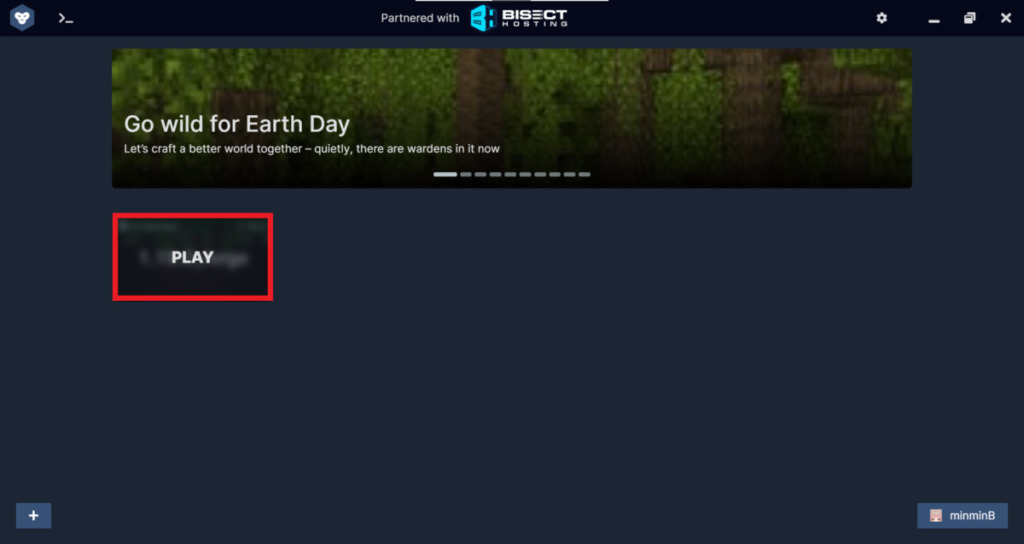
Task: Add a new instance with the plus button
Action: pos(33,516)
